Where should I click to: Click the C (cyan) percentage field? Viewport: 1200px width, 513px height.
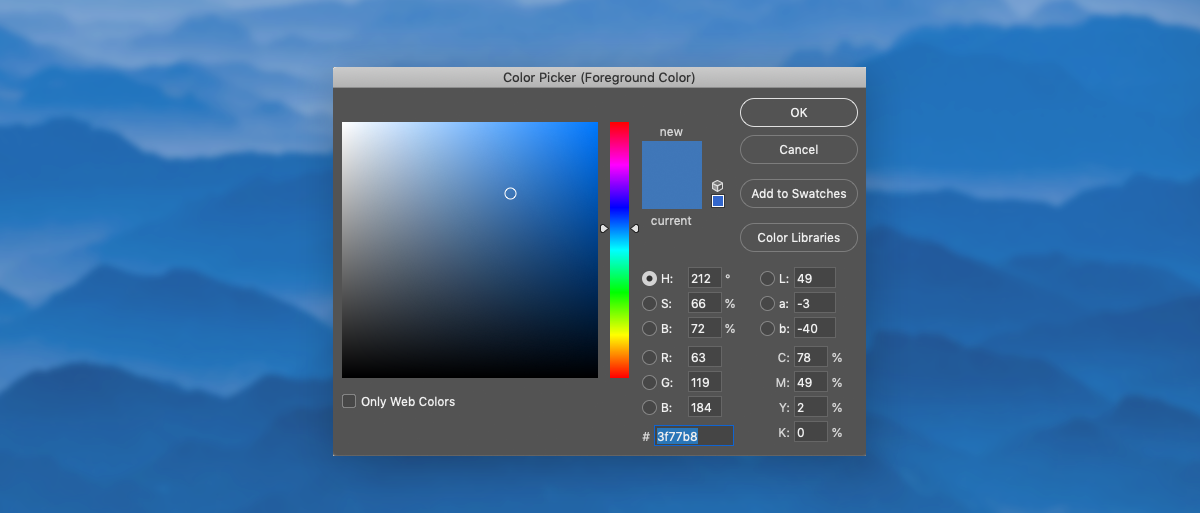(810, 357)
